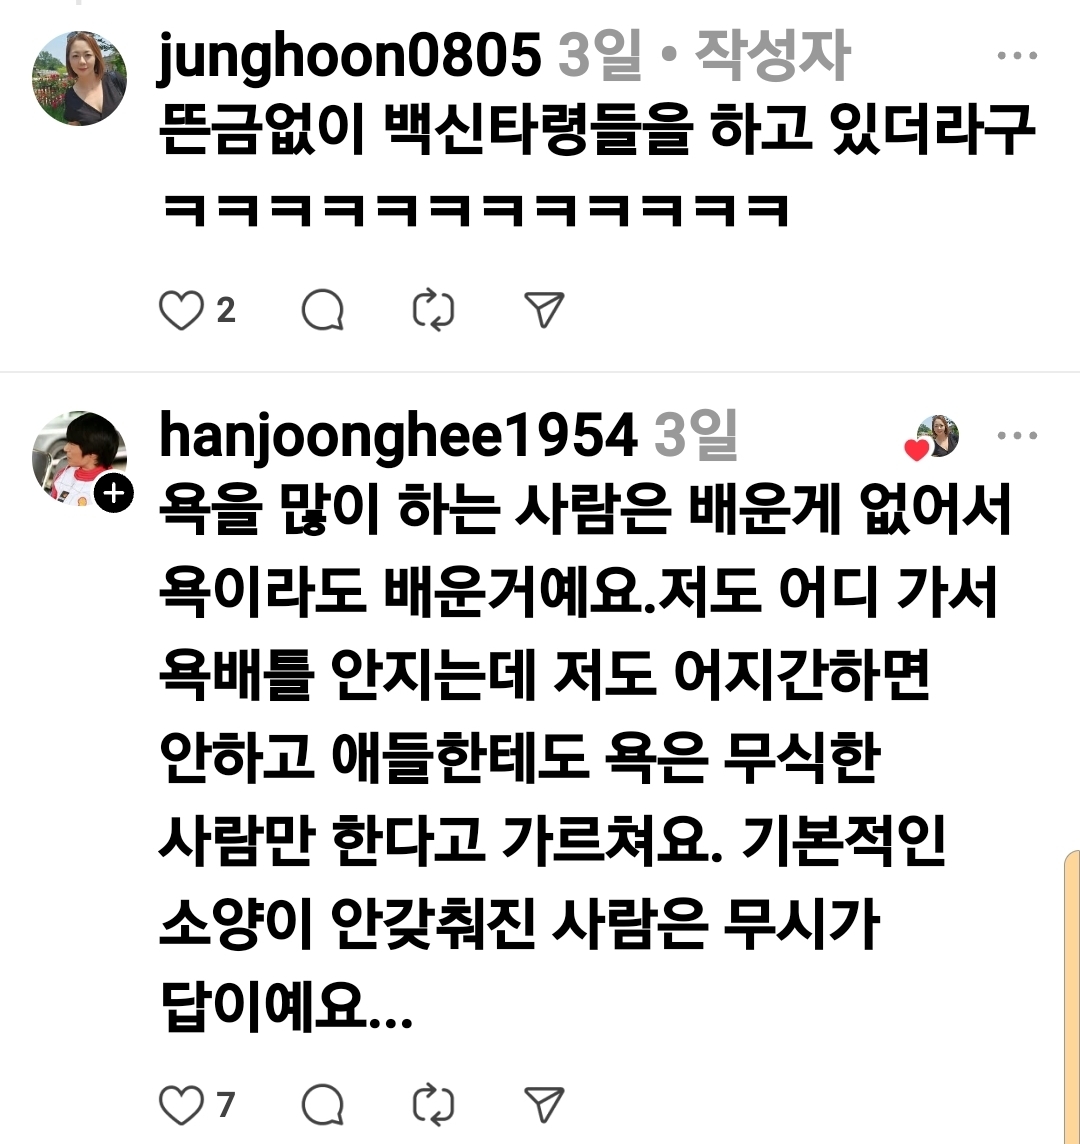Like hanjoonghee1954's comment with heart icon
Screen dimensions: 1080x1144
[x=181, y=1105]
